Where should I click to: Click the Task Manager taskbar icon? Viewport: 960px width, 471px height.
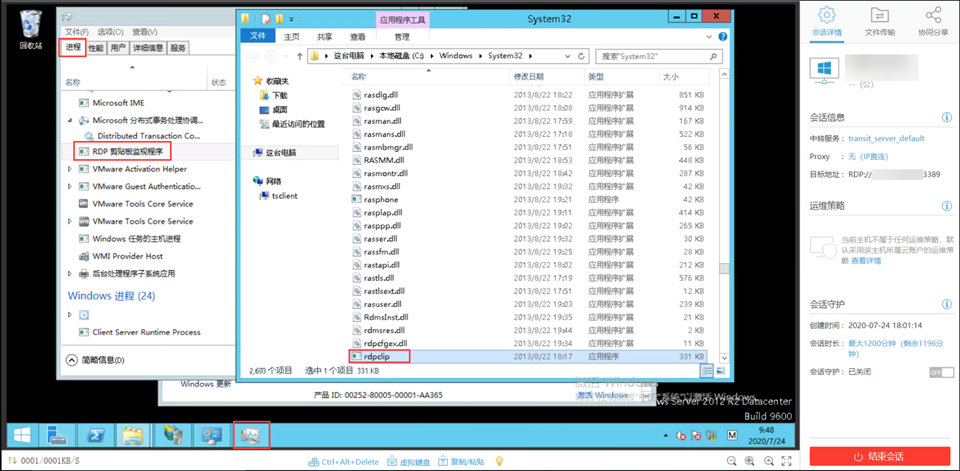[x=252, y=435]
